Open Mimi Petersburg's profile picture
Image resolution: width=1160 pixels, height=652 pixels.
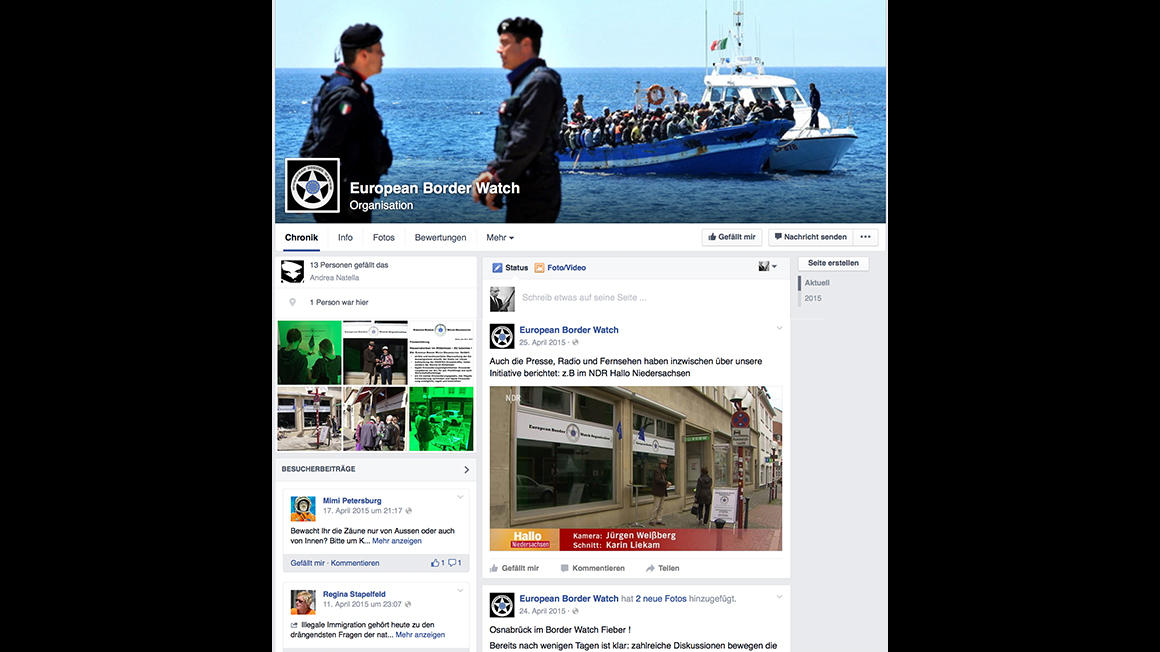(303, 508)
